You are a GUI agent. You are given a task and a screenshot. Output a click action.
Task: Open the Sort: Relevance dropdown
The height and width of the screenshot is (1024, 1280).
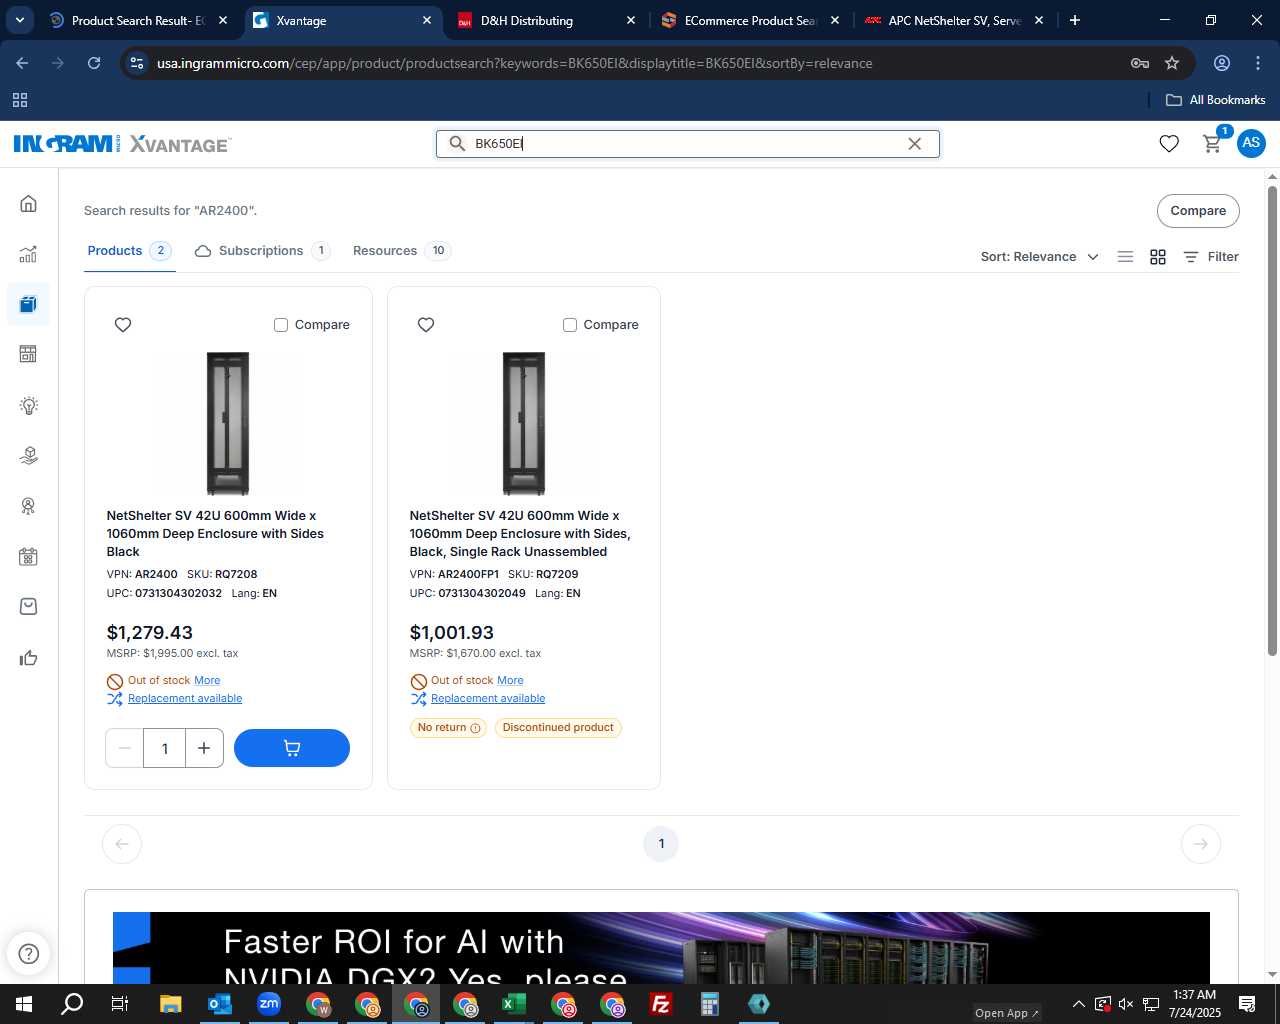click(x=1040, y=257)
